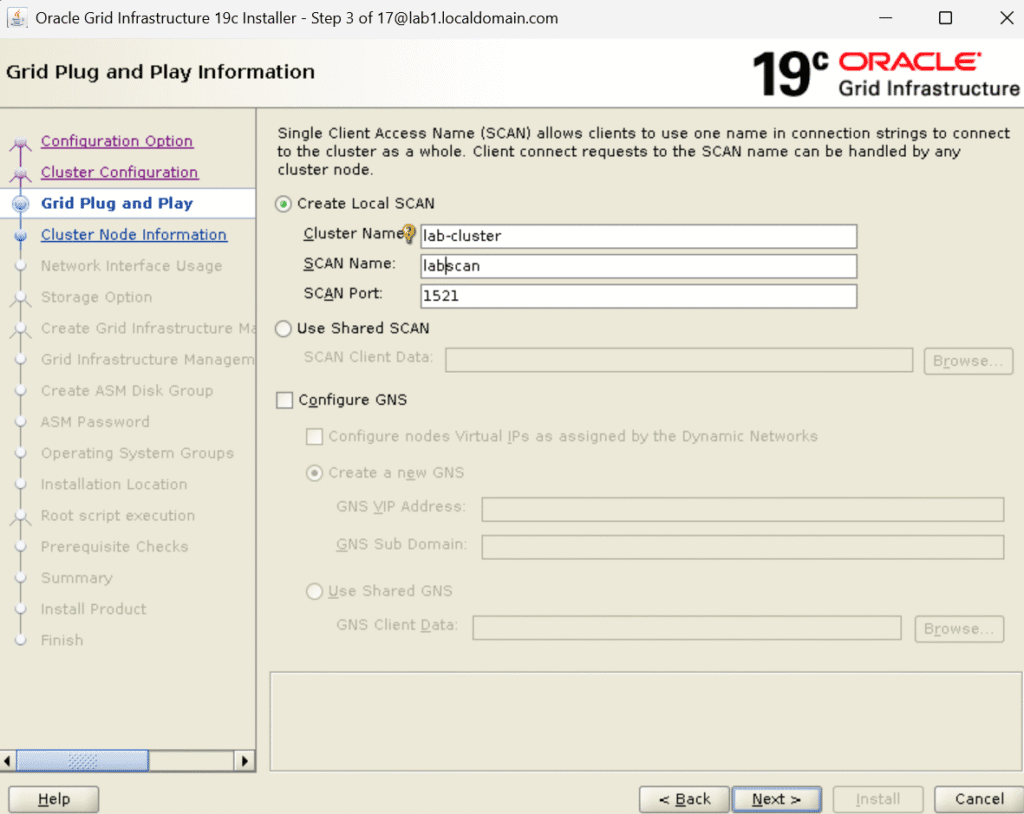The image size is (1024, 814).
Task: Go to Cluster Node Information step
Action: [134, 235]
